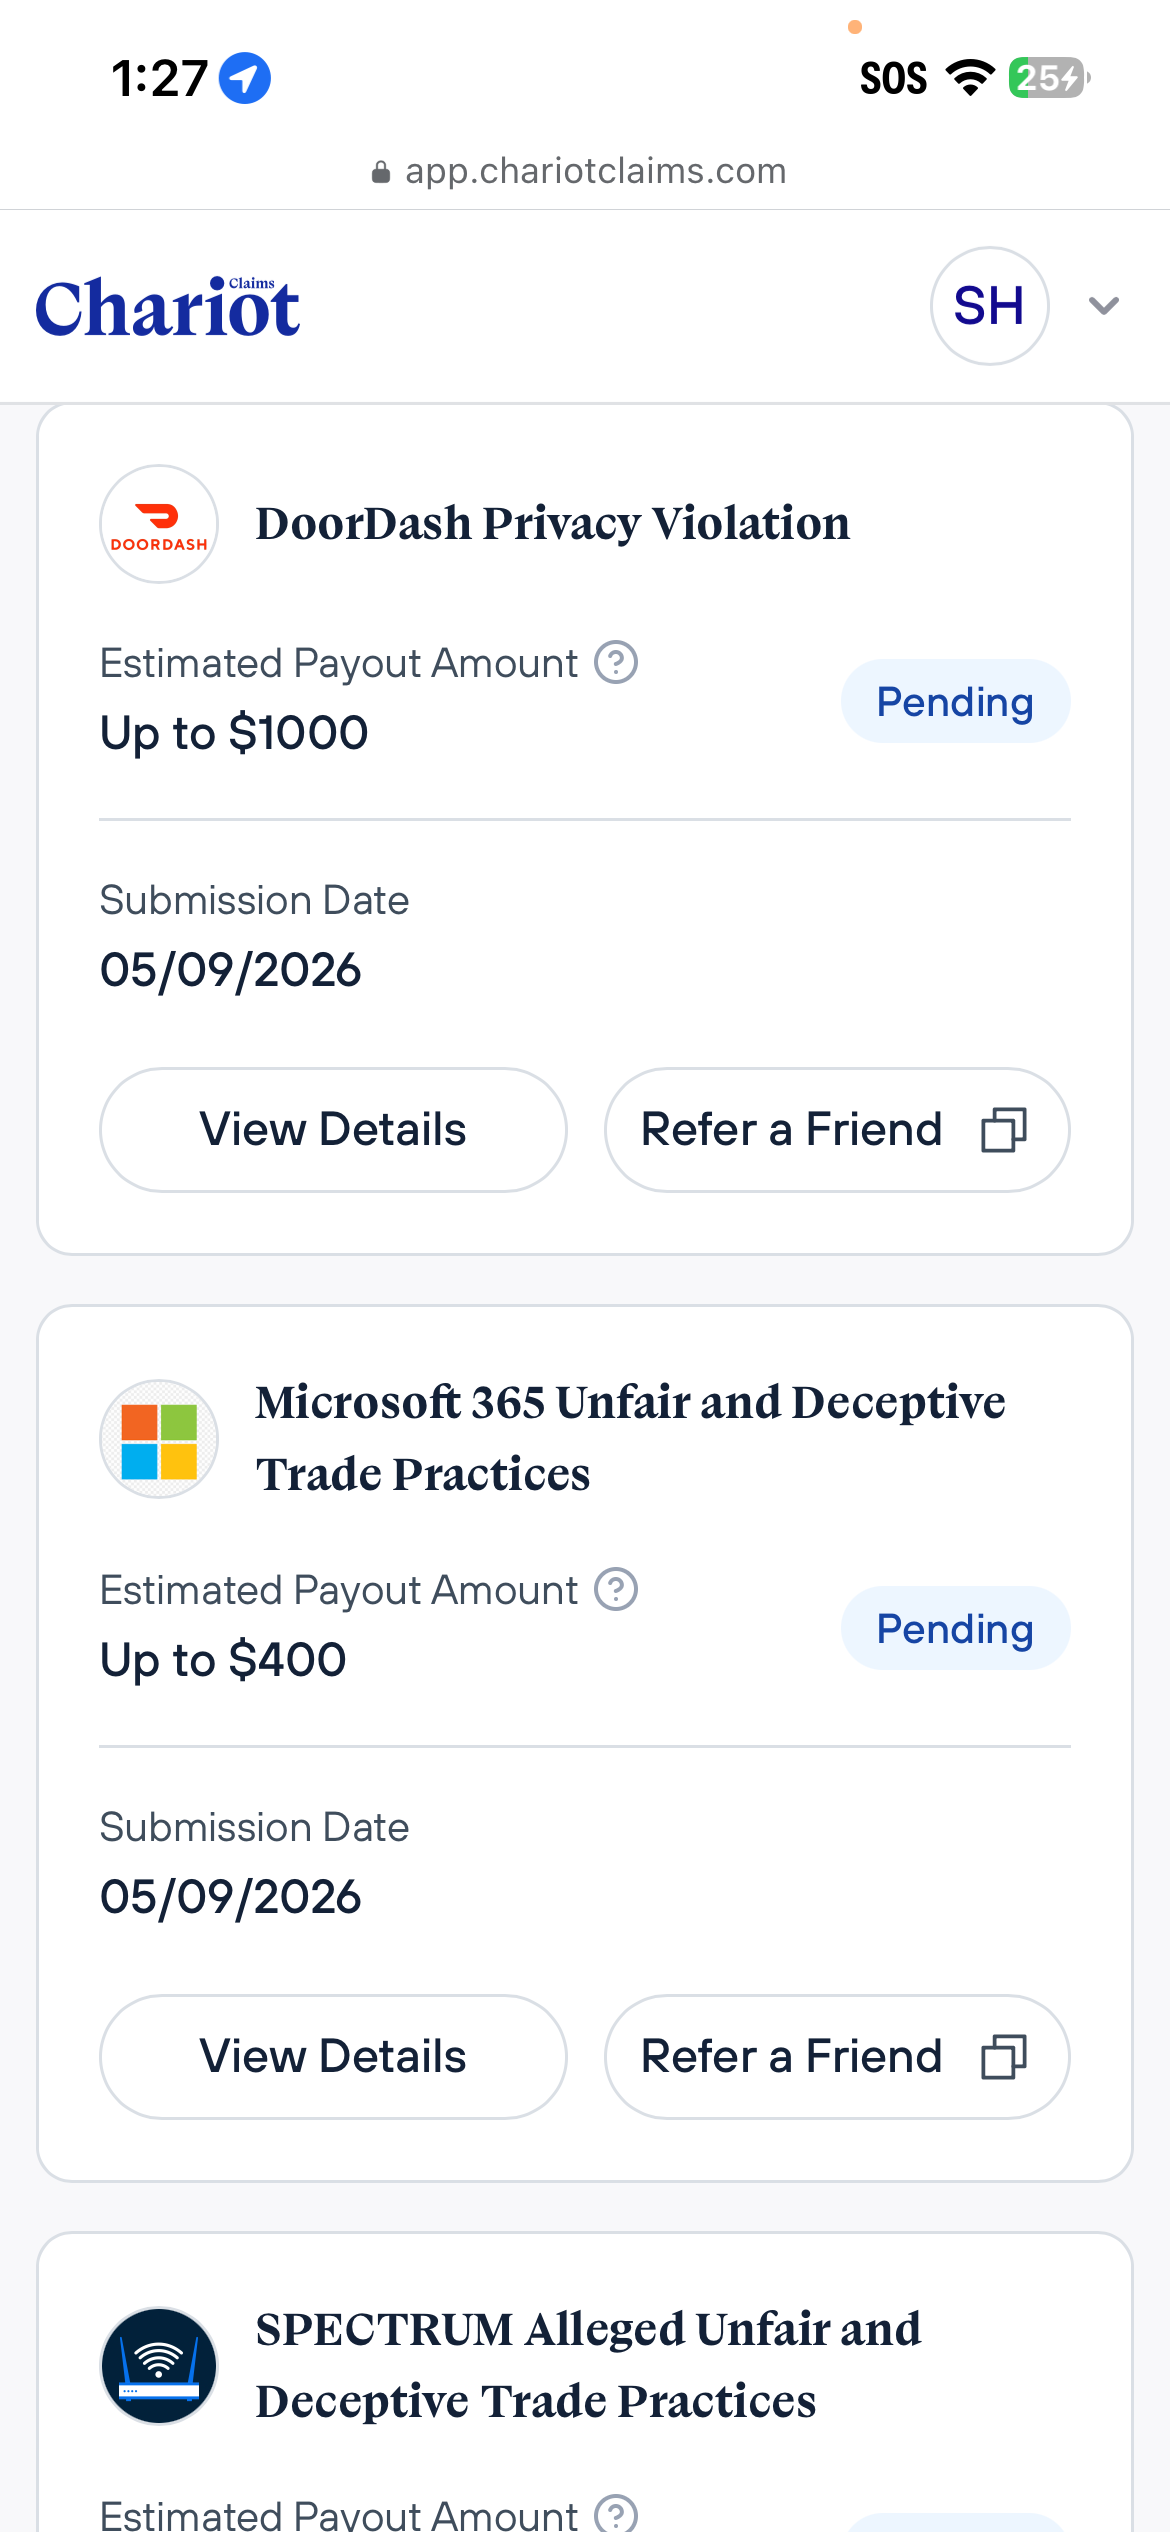Copy referral link icon in Microsoft card
Viewport: 1170px width, 2532px height.
pos(1004,2058)
